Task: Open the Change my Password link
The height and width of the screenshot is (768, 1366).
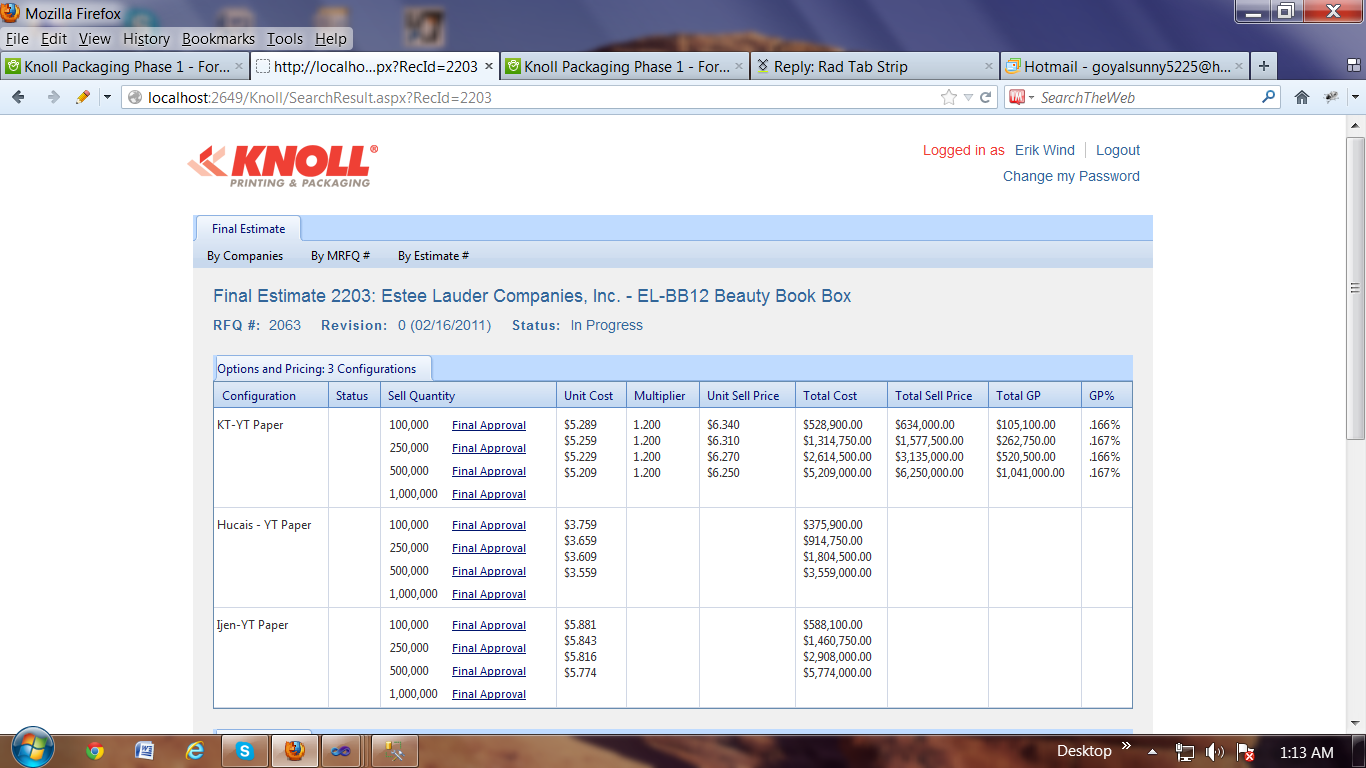Action: (1071, 176)
